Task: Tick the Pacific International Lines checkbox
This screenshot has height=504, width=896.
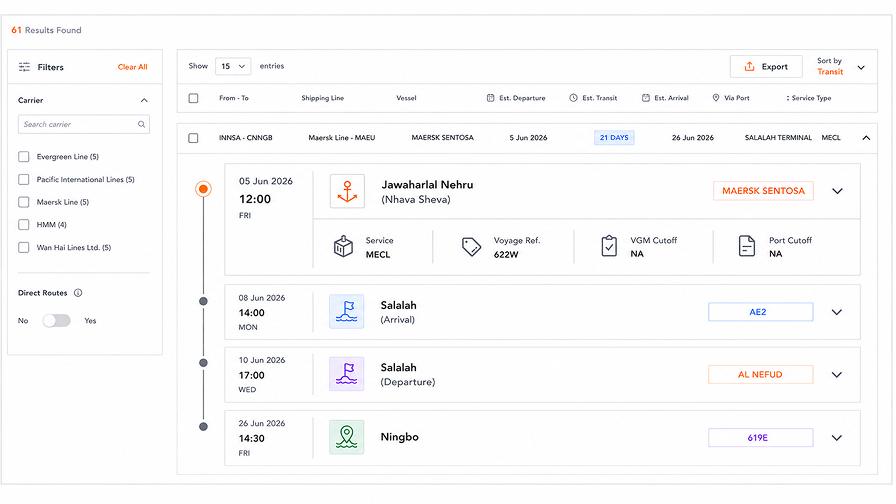Action: (23, 179)
